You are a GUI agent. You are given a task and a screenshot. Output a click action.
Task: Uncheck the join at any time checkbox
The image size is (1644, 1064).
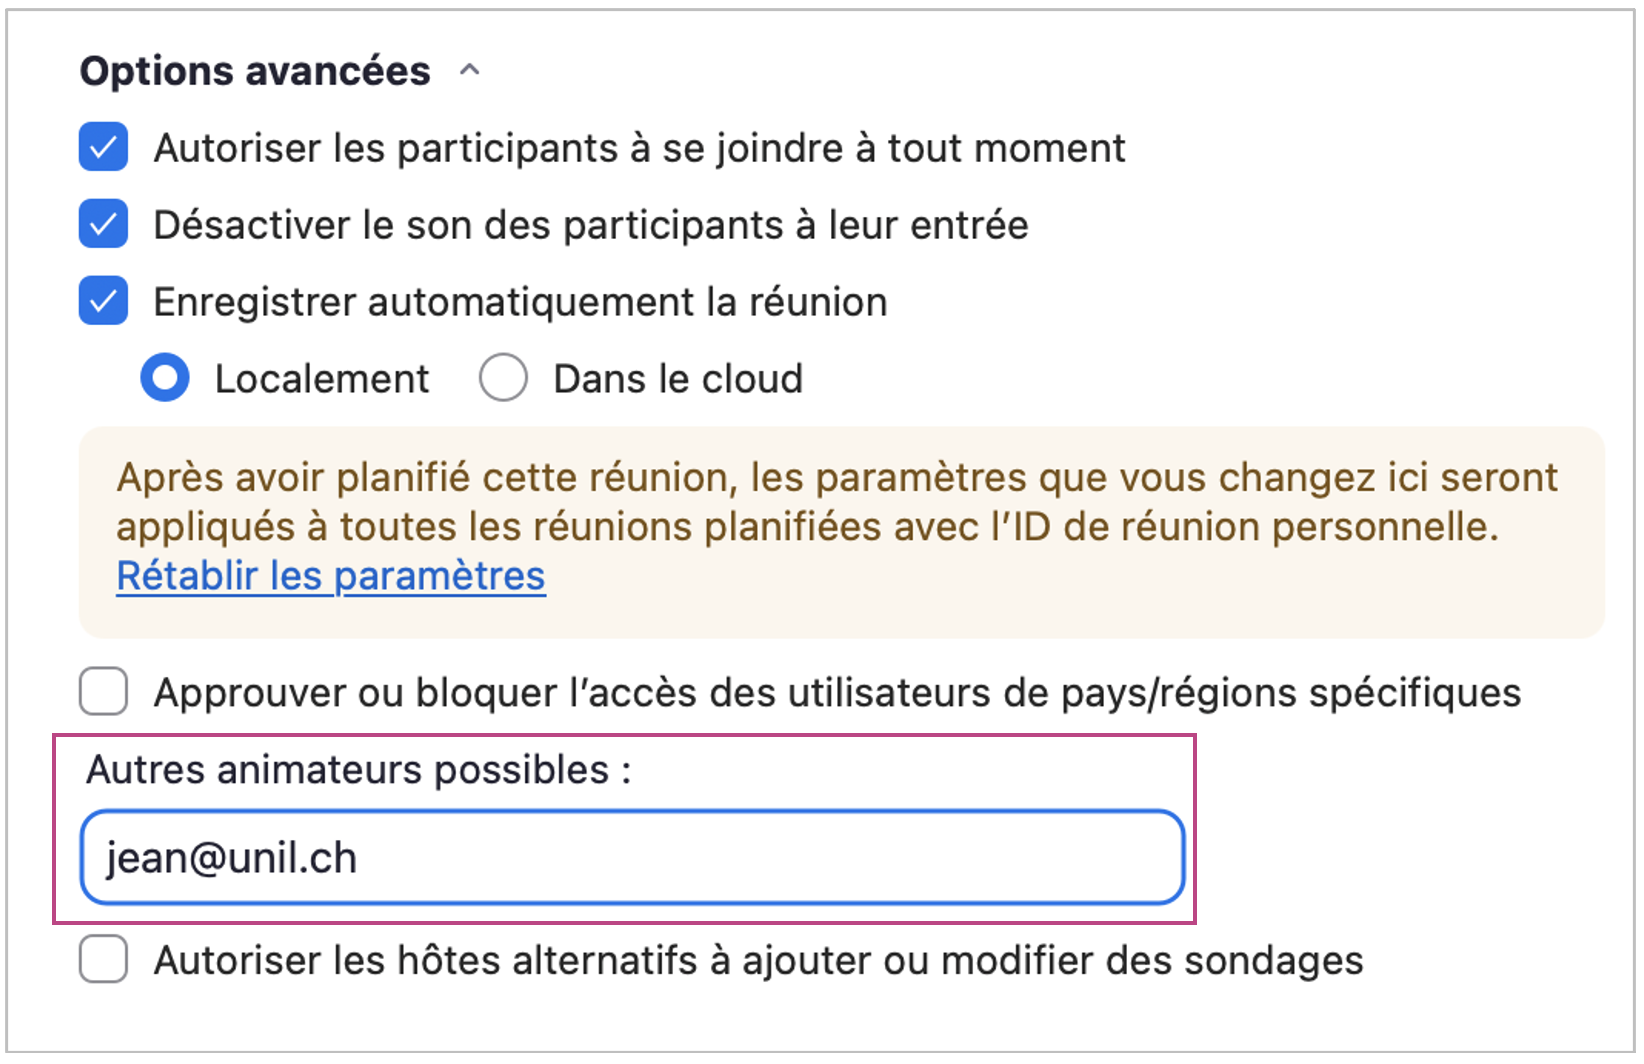tap(104, 148)
